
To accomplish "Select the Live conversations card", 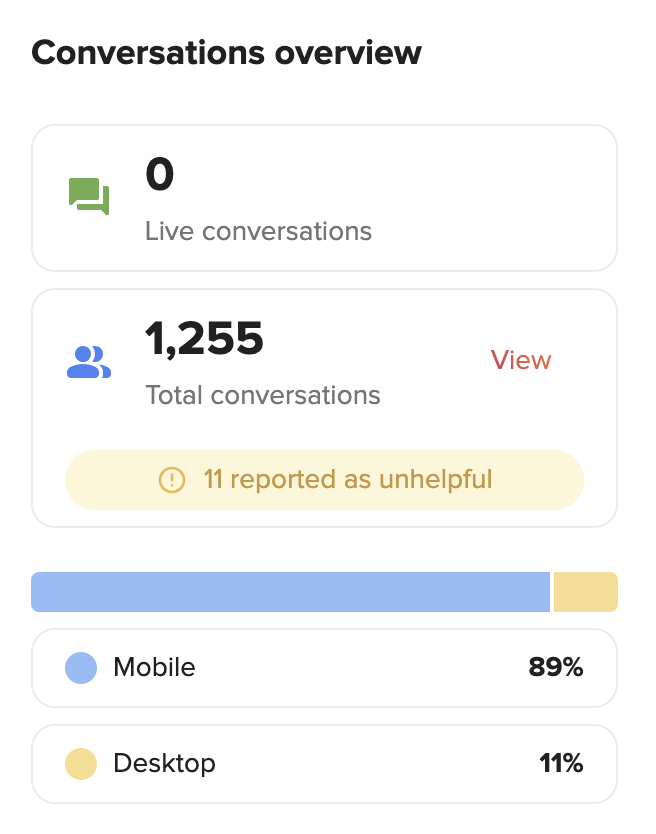I will [324, 198].
